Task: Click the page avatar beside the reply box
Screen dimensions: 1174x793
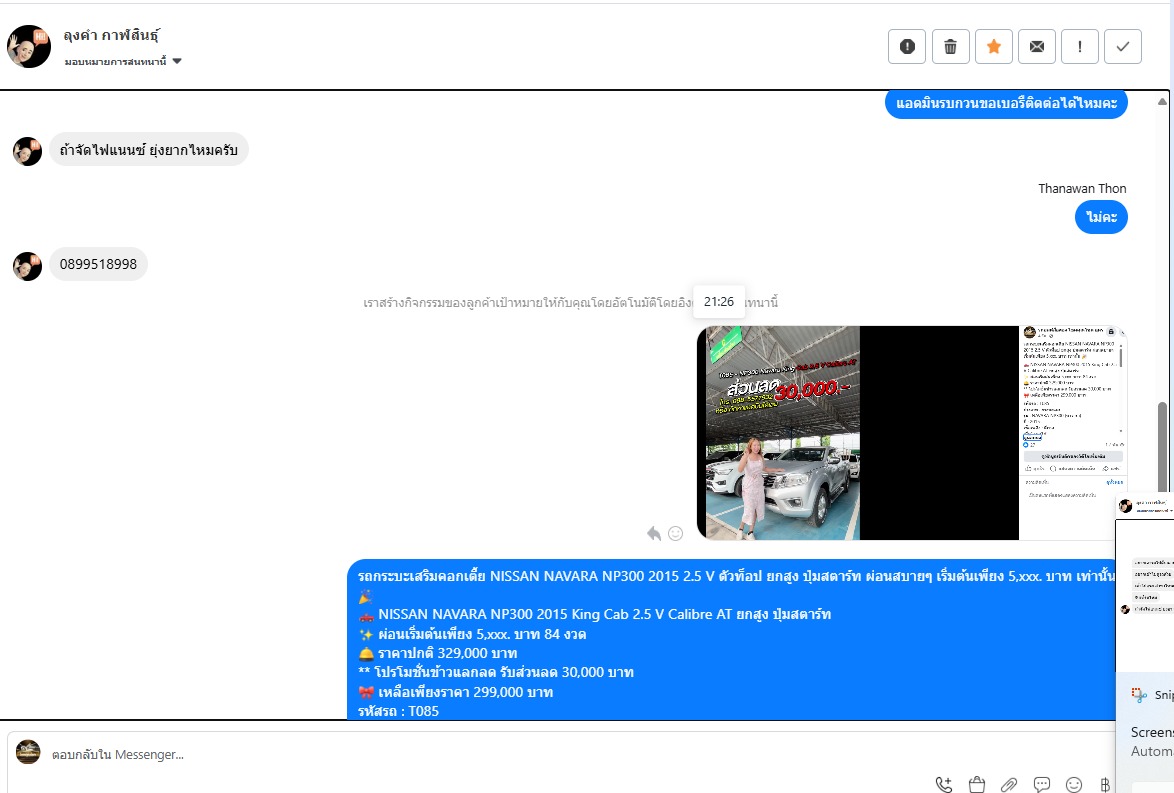Action: pyautogui.click(x=28, y=752)
